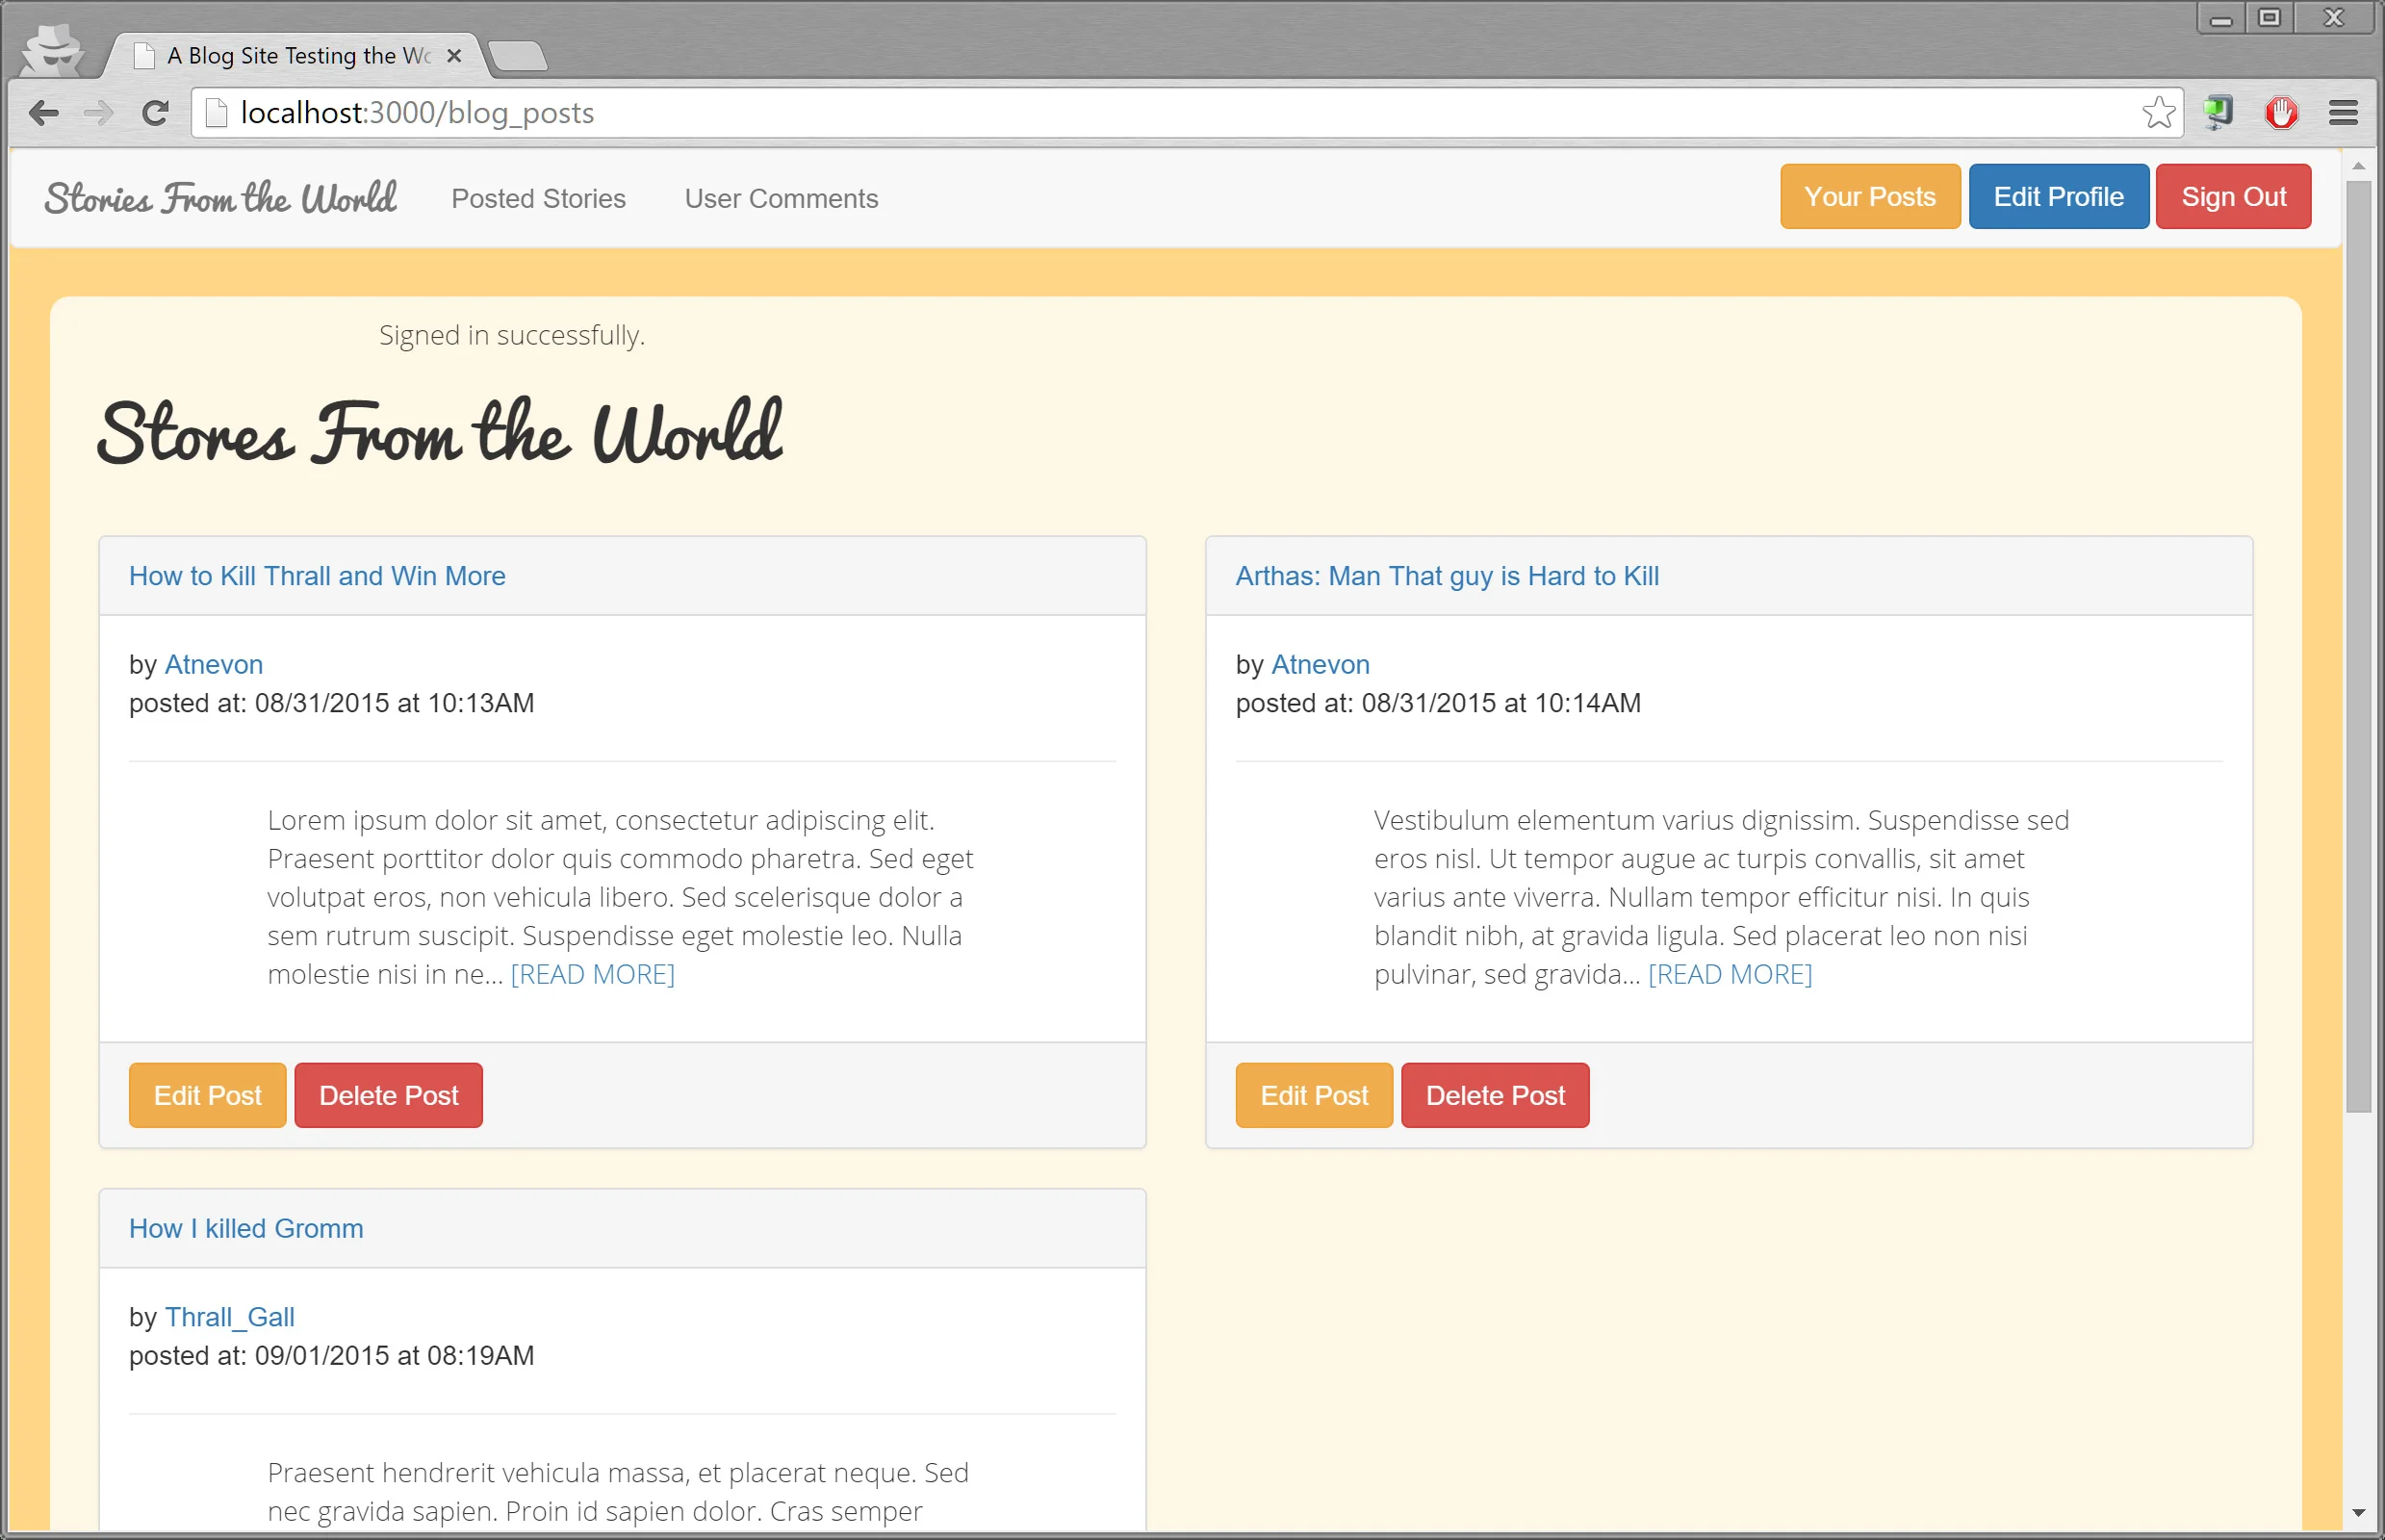Screen dimensions: 2385x1540
Task: Click the page icon beside the URL
Action: tap(216, 113)
